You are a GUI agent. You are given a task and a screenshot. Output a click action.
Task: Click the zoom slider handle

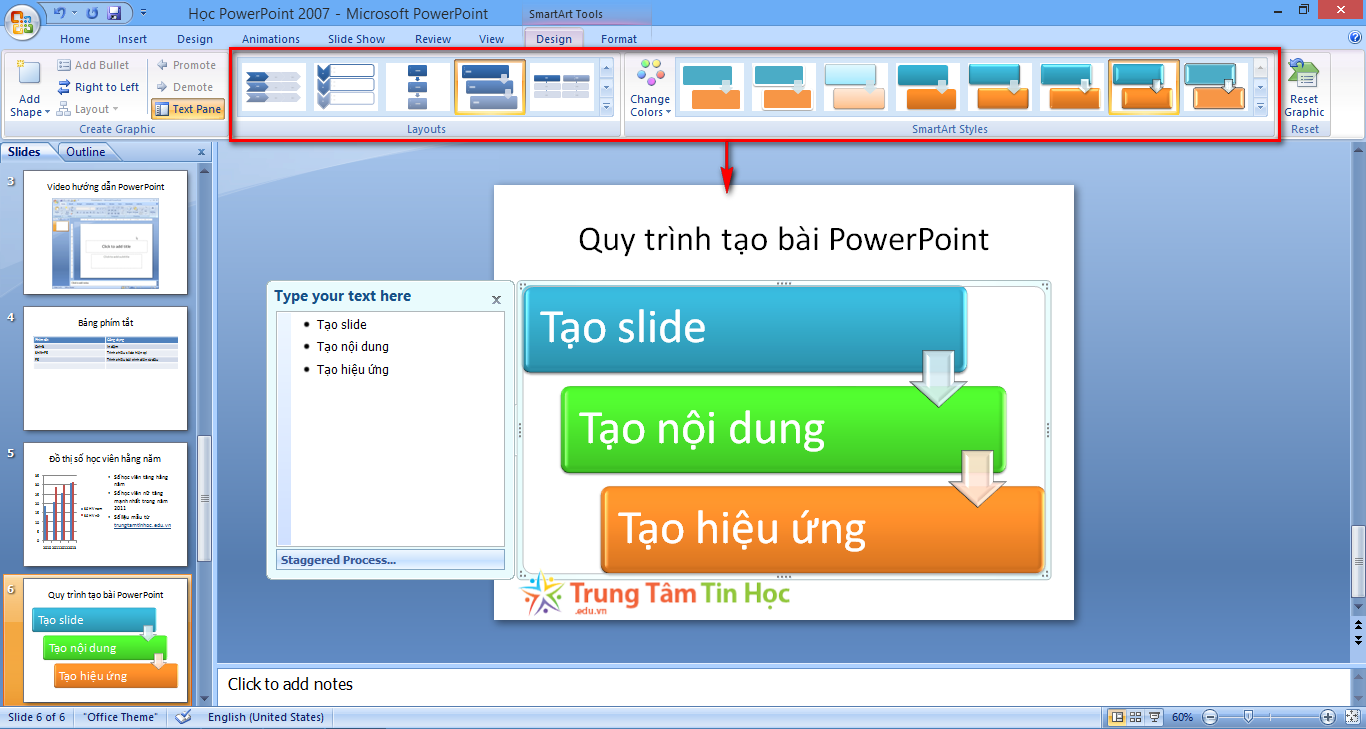point(1248,717)
